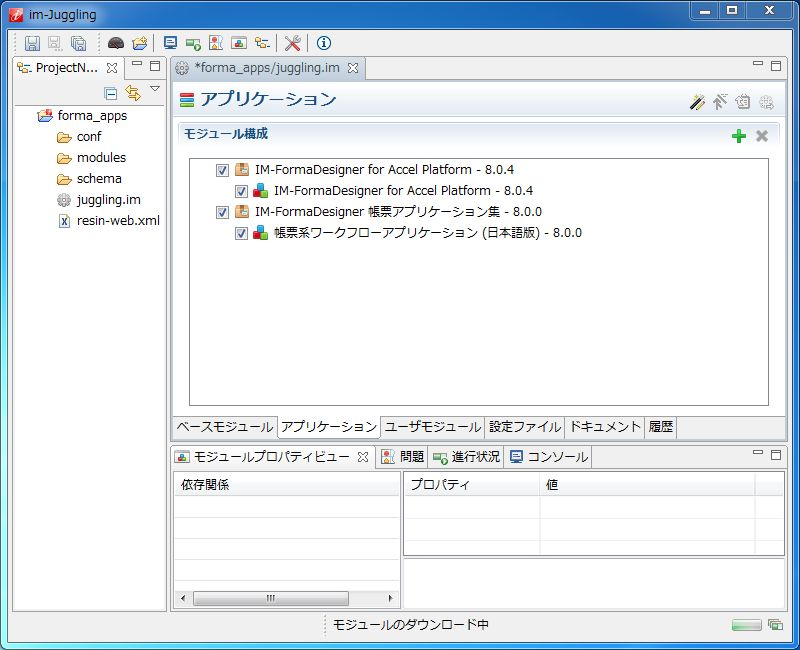Image resolution: width=800 pixels, height=650 pixels.
Task: Switch to ユーザモジュール tab
Action: click(433, 427)
